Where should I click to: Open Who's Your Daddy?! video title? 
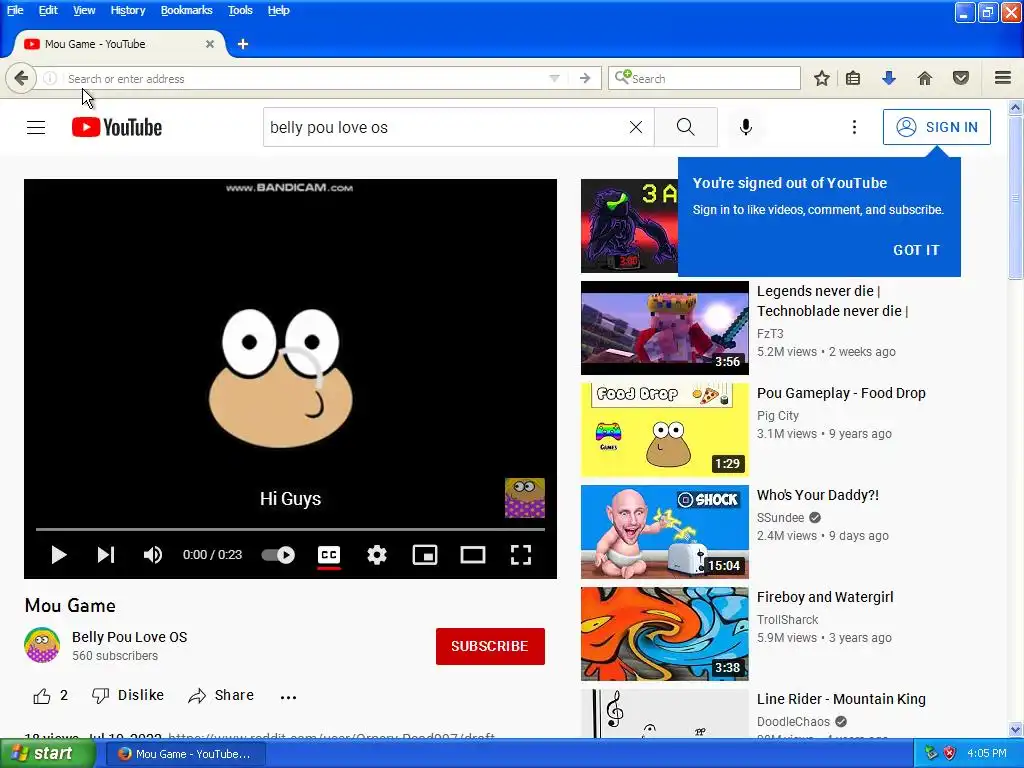(x=818, y=495)
